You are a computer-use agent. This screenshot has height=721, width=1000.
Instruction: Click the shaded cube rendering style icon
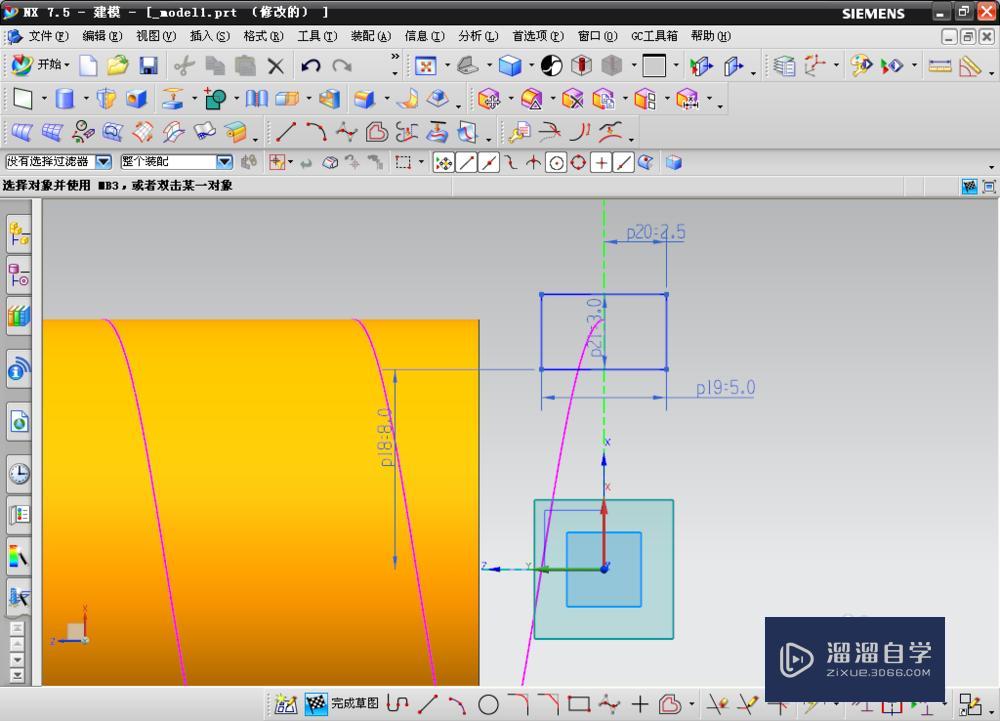pyautogui.click(x=510, y=65)
